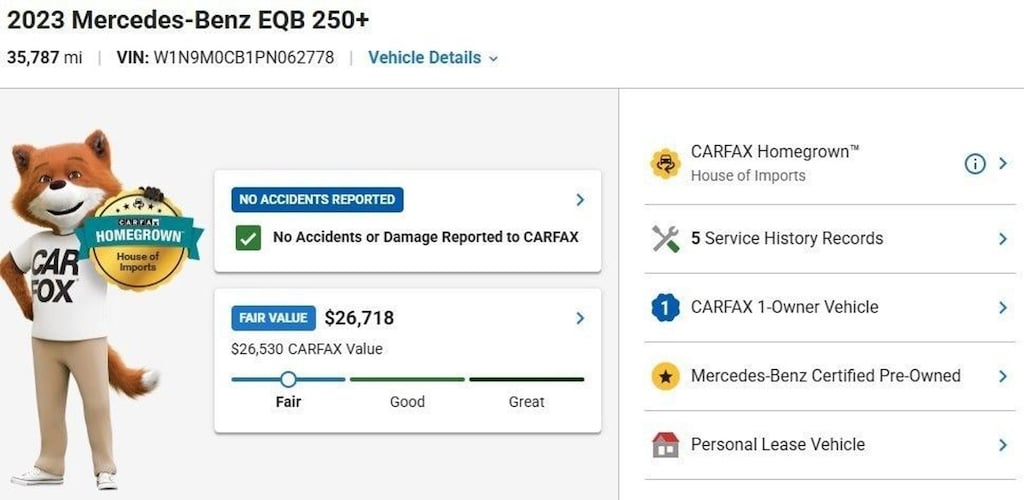Expand the Fair Value card chevron
The height and width of the screenshot is (500, 1024).
(x=580, y=318)
